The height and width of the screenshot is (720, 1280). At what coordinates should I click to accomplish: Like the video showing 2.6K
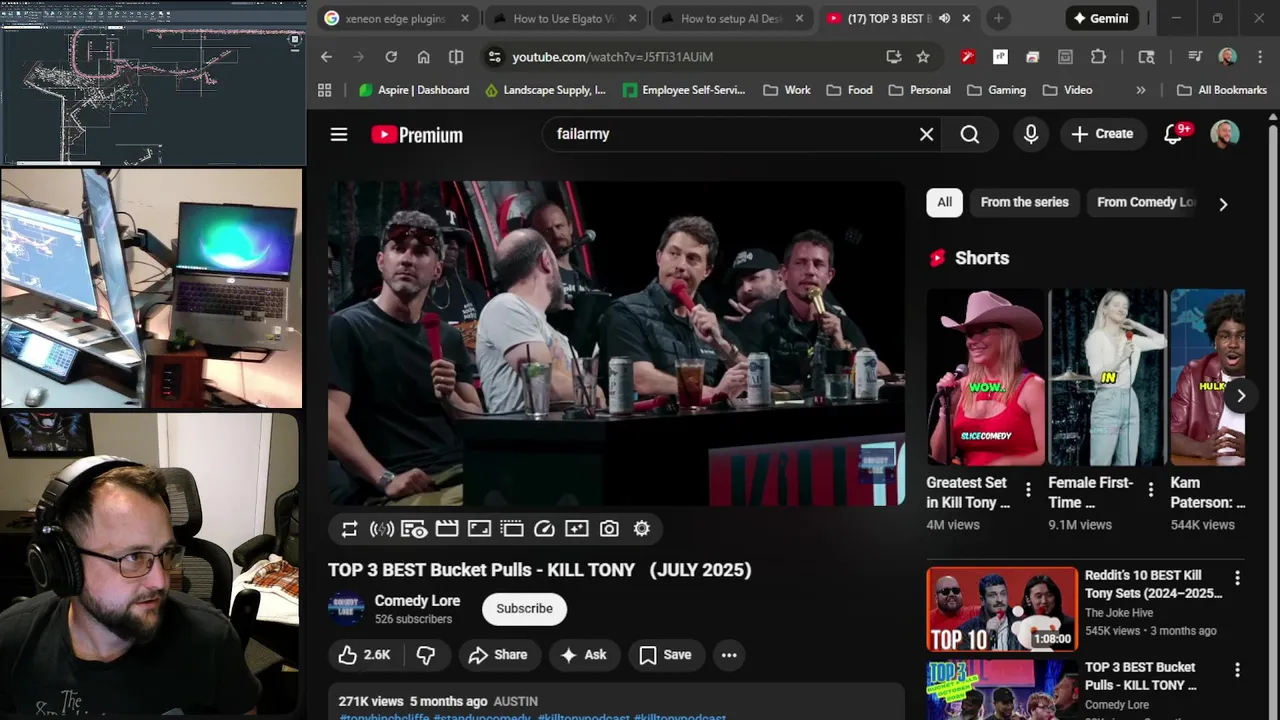tap(363, 655)
